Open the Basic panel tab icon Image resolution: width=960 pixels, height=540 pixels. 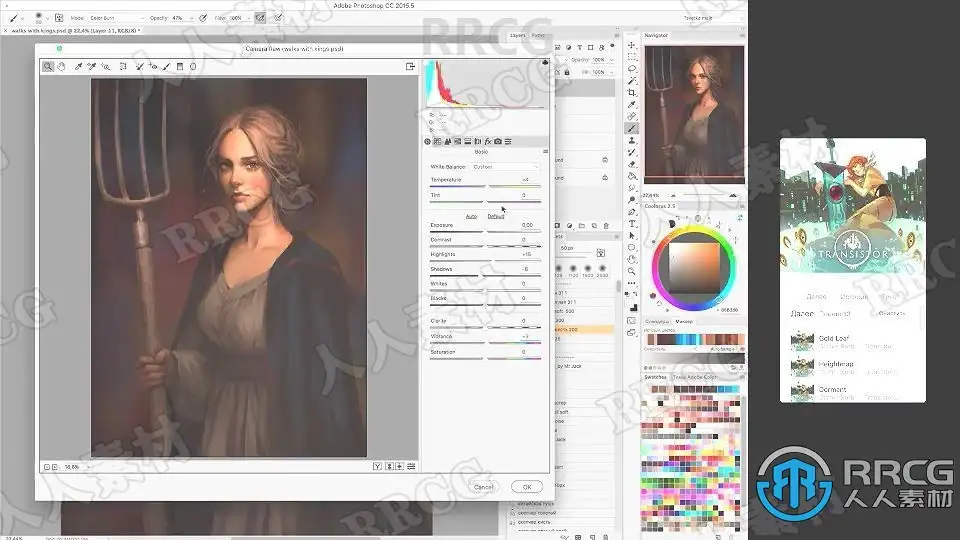pos(427,141)
